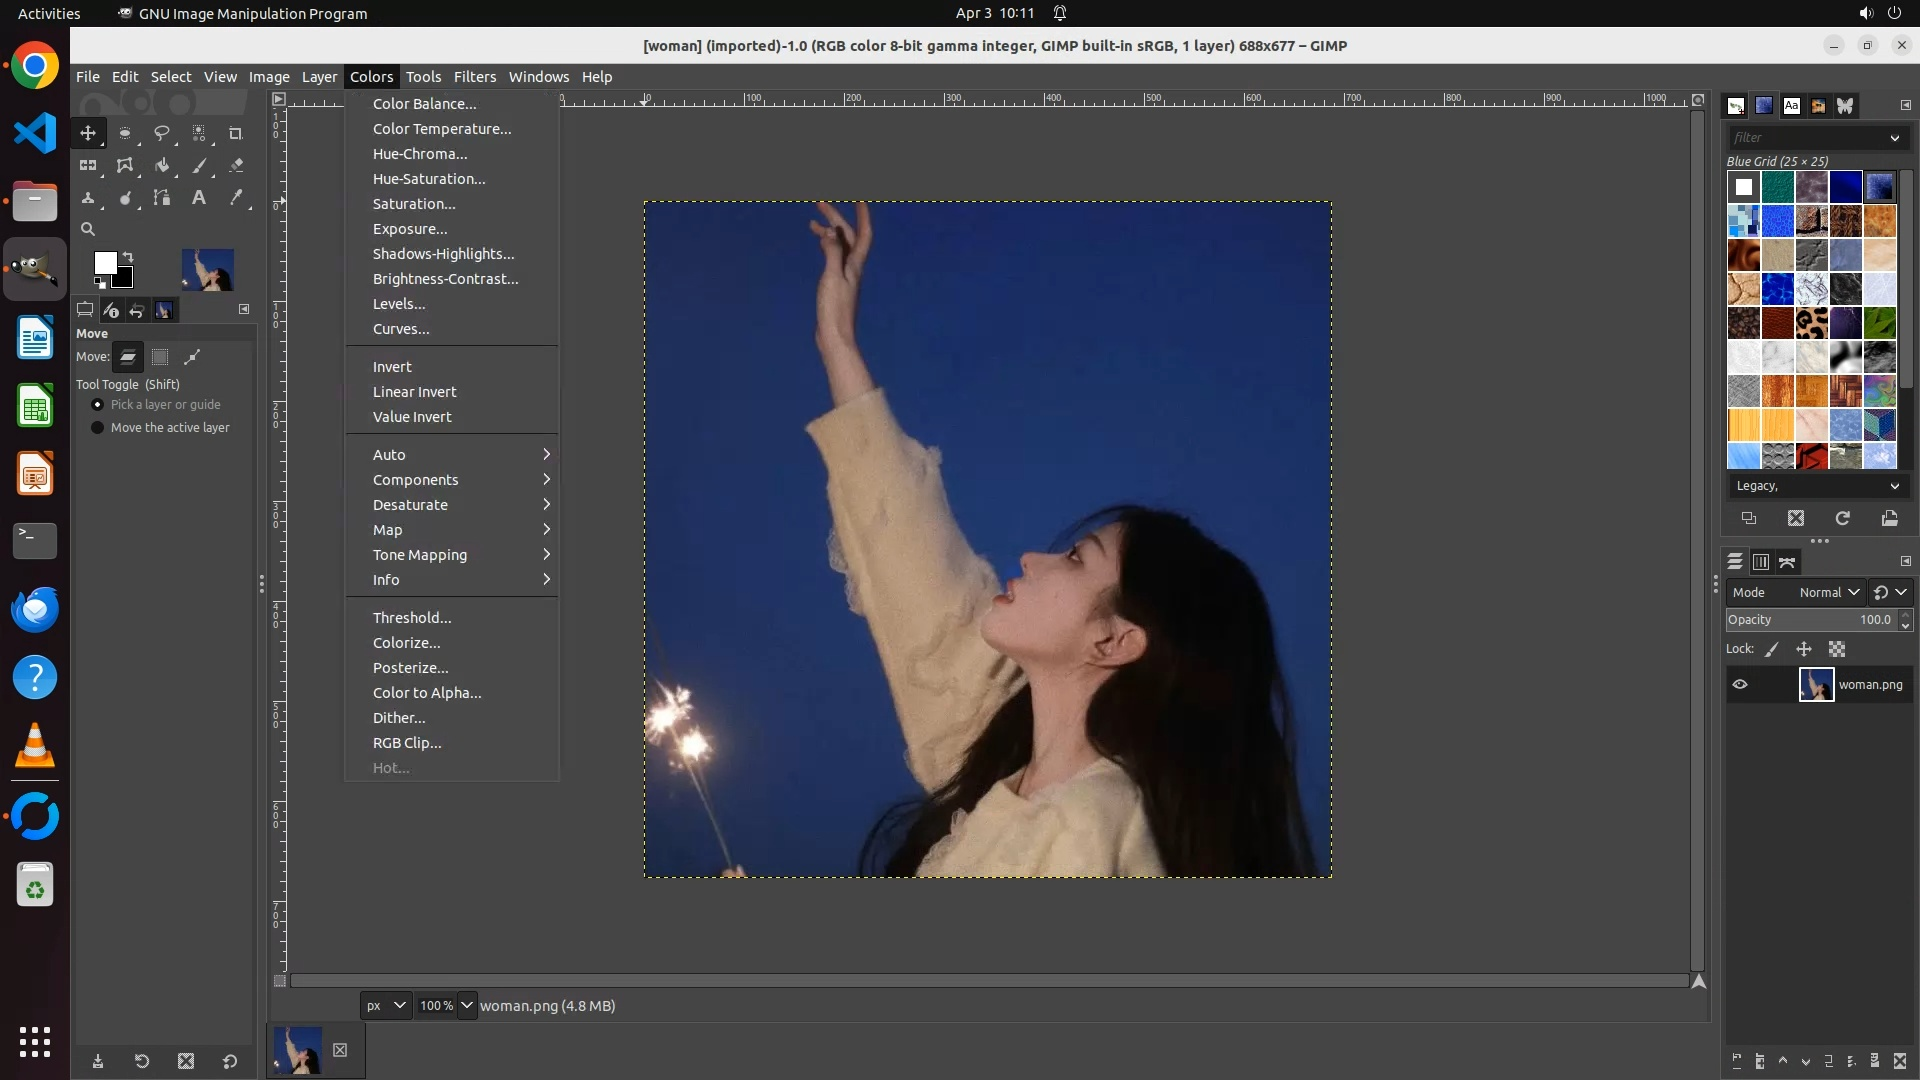Viewport: 1920px width, 1080px height.
Task: Click the white foreground color swatch
Action: (104, 262)
